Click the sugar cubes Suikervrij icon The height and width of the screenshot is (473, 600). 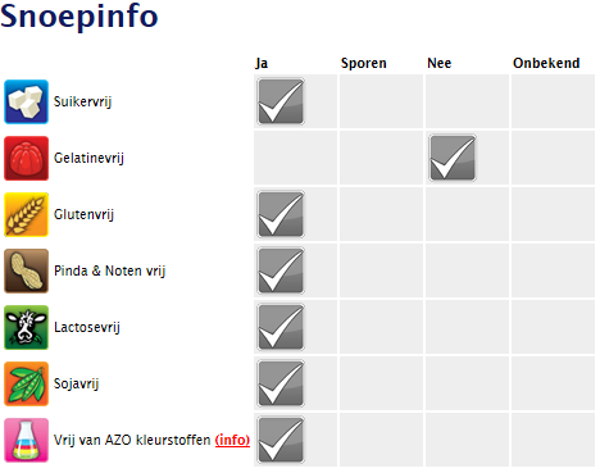click(26, 101)
